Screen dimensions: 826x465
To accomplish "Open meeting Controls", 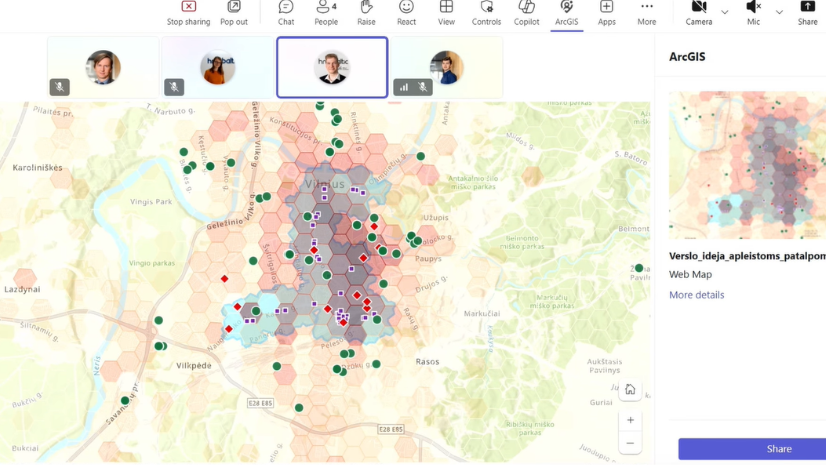I will tap(486, 13).
